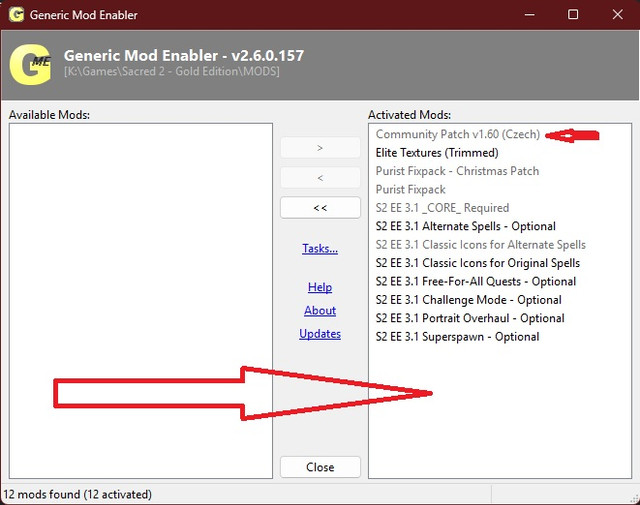Check for Updates link

[x=320, y=334]
